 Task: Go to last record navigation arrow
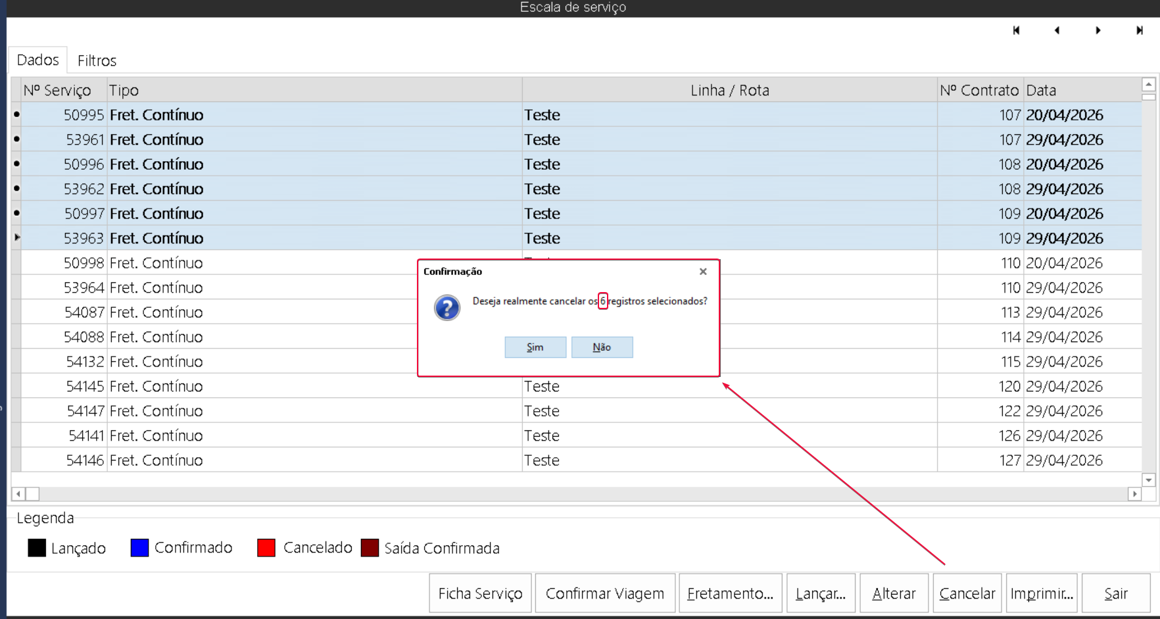1139,30
